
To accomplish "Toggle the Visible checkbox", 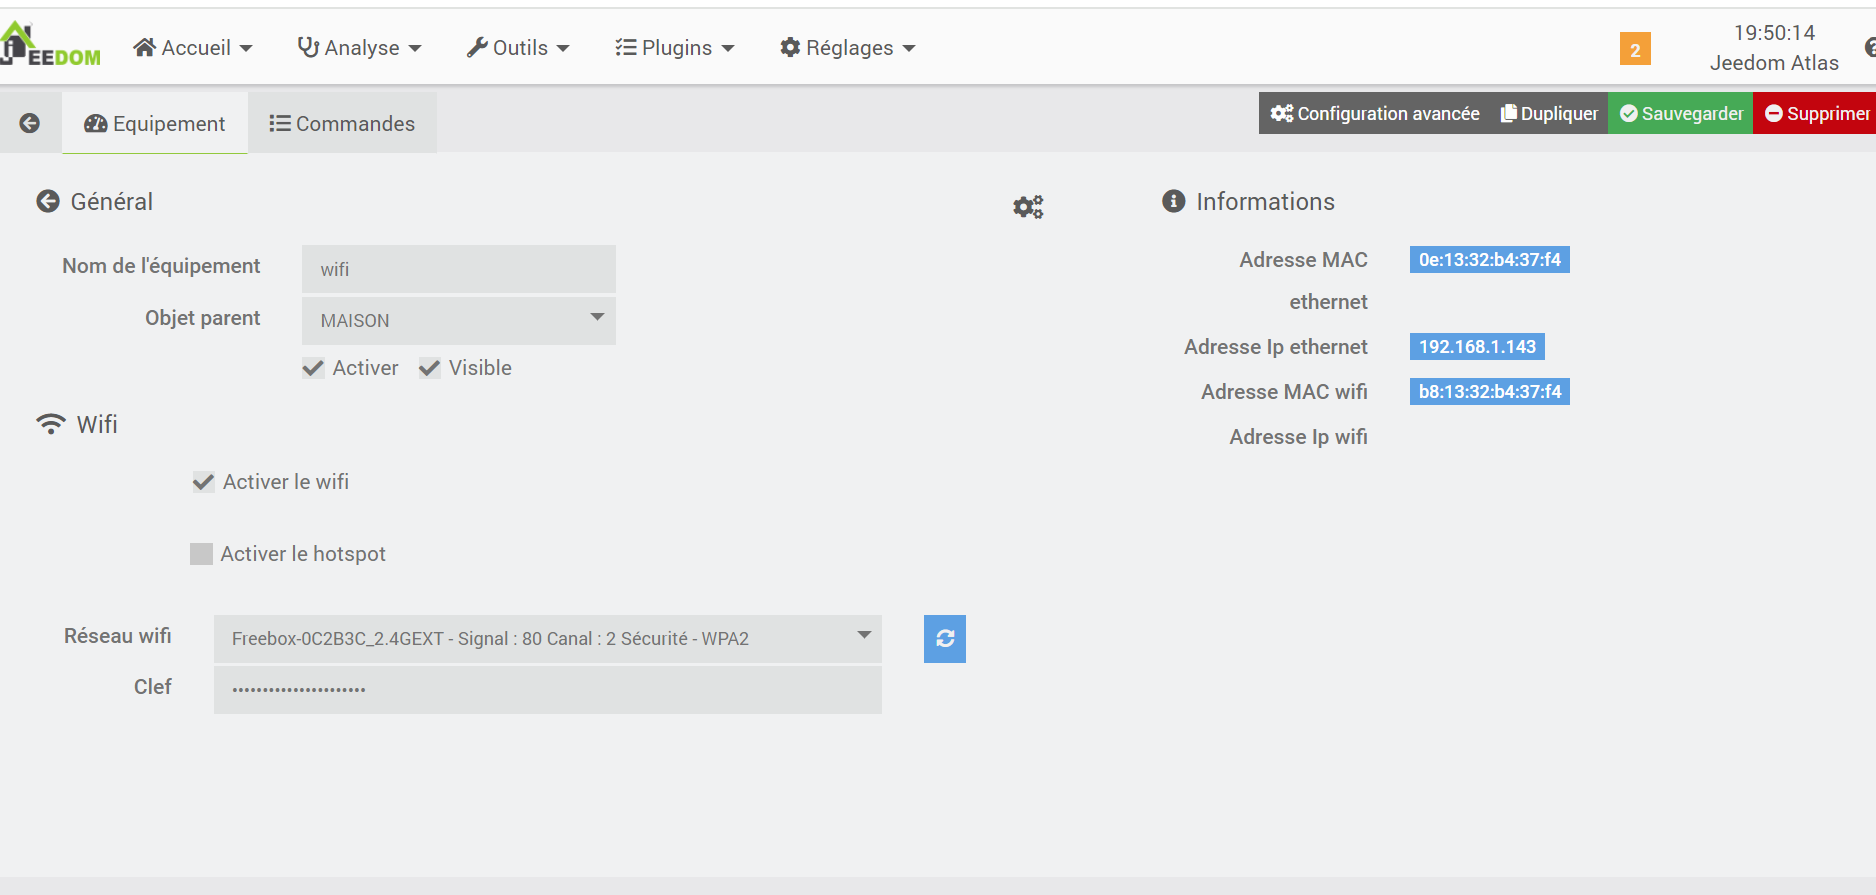I will pos(430,368).
